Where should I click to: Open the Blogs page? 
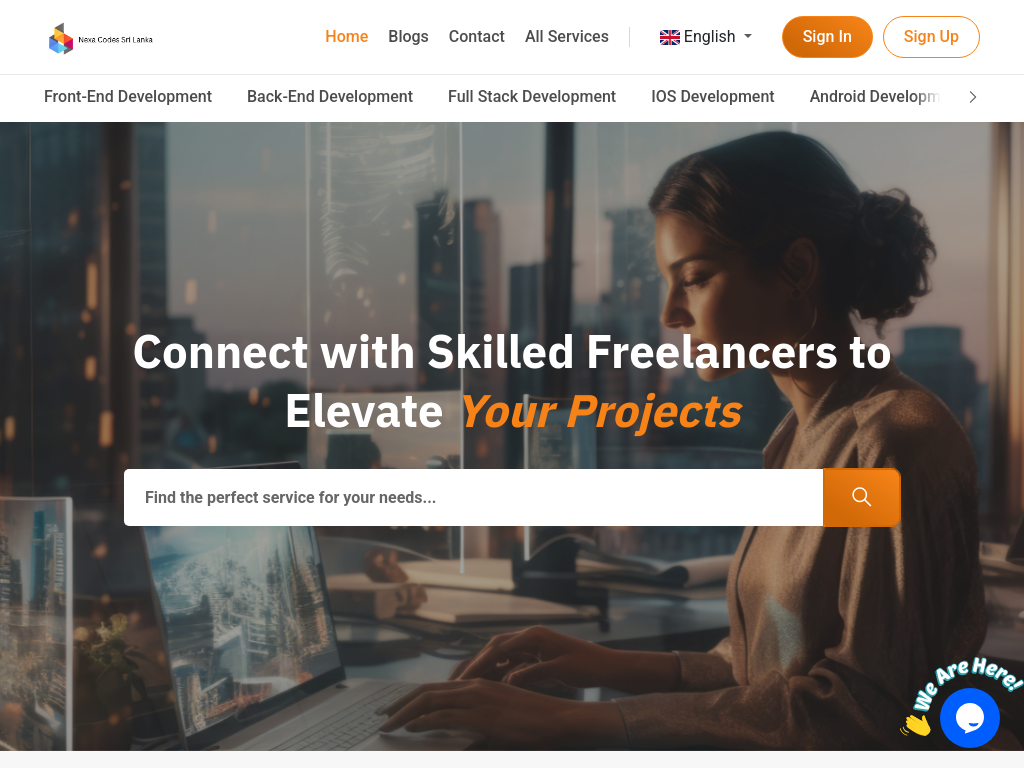tap(408, 37)
